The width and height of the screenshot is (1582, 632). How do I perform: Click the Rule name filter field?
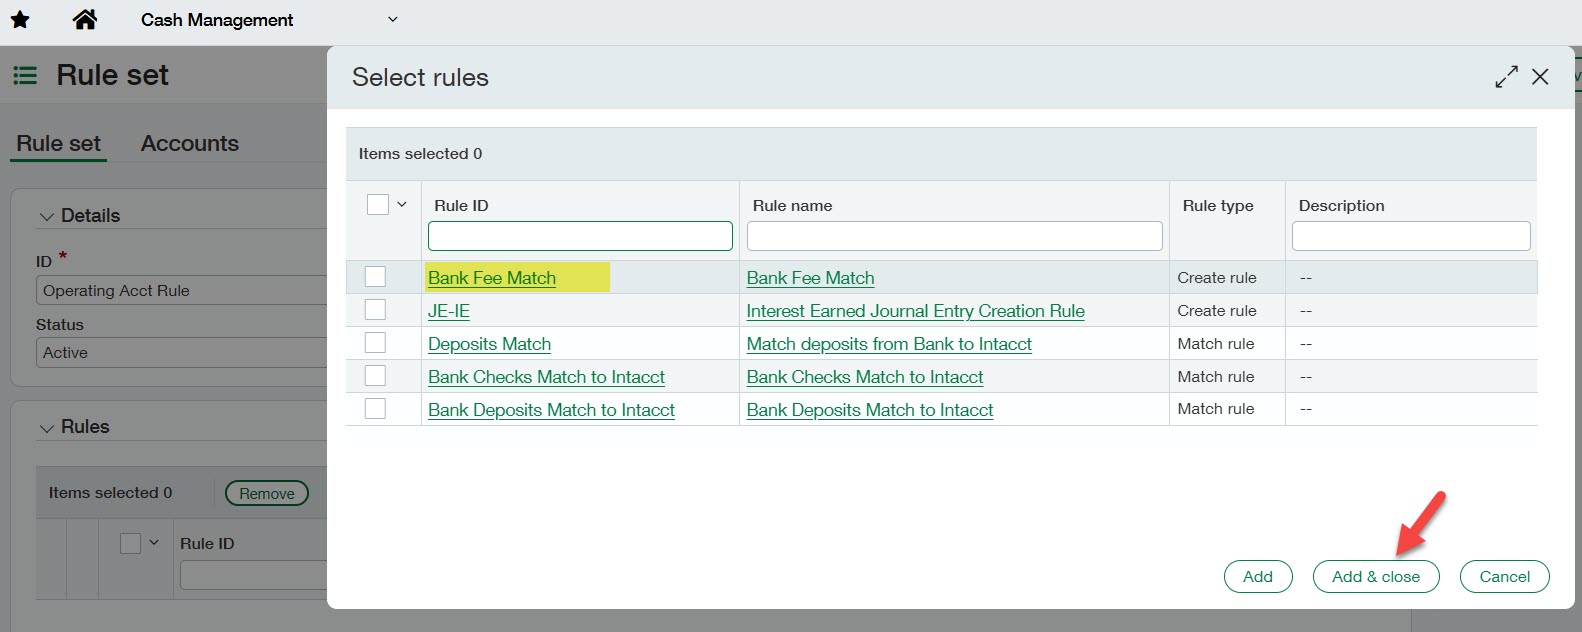click(954, 236)
